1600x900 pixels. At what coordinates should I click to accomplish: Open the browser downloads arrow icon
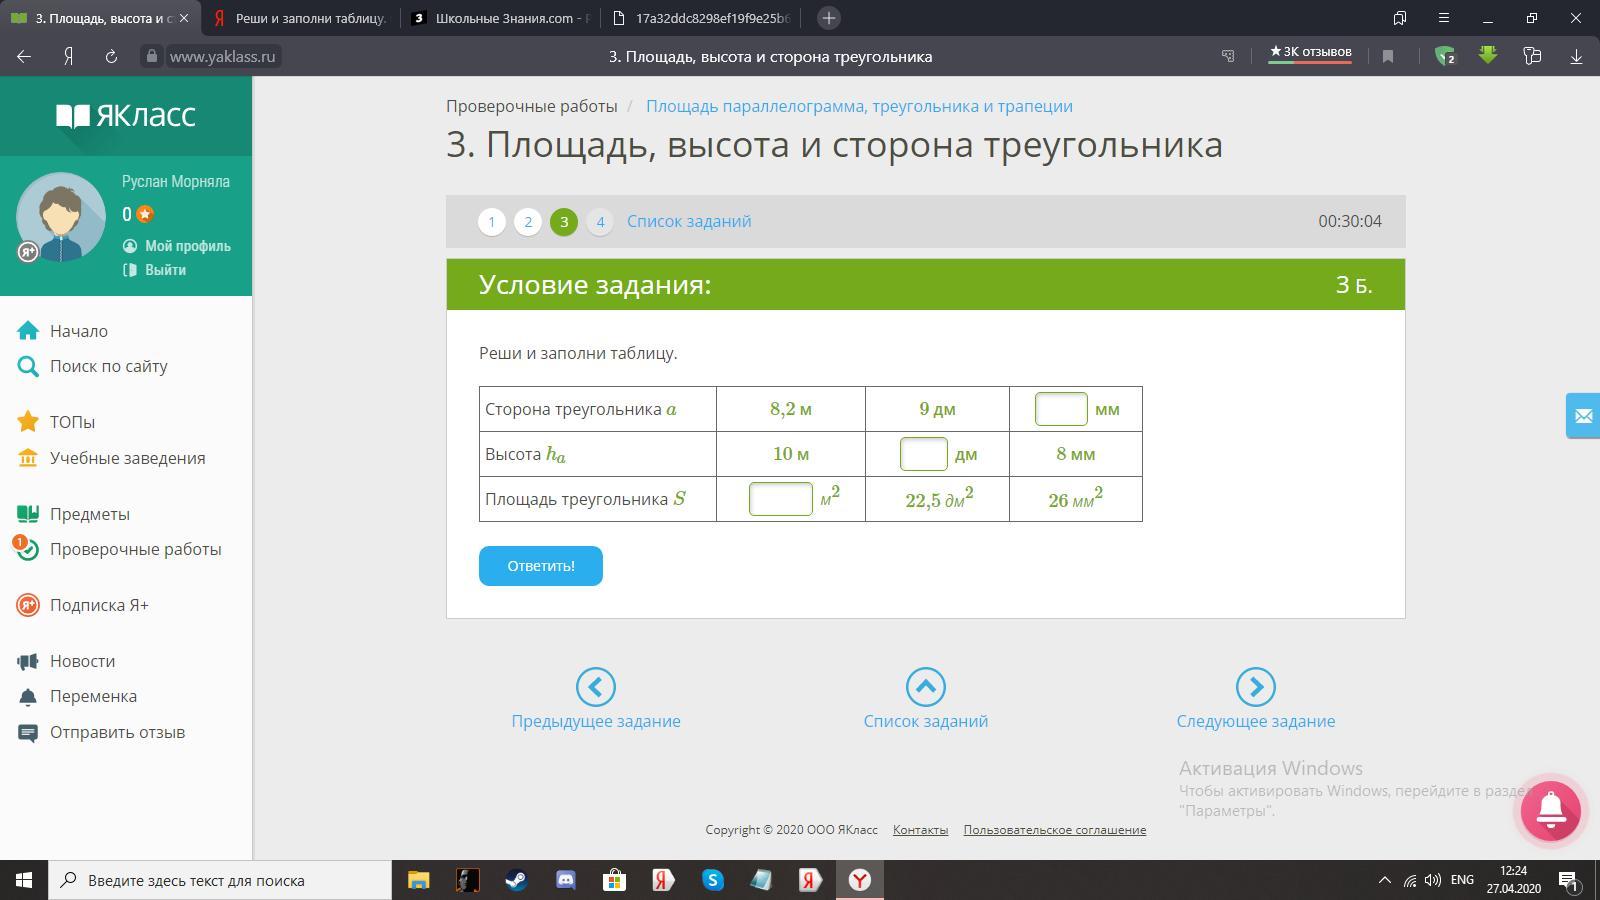pyautogui.click(x=1576, y=57)
